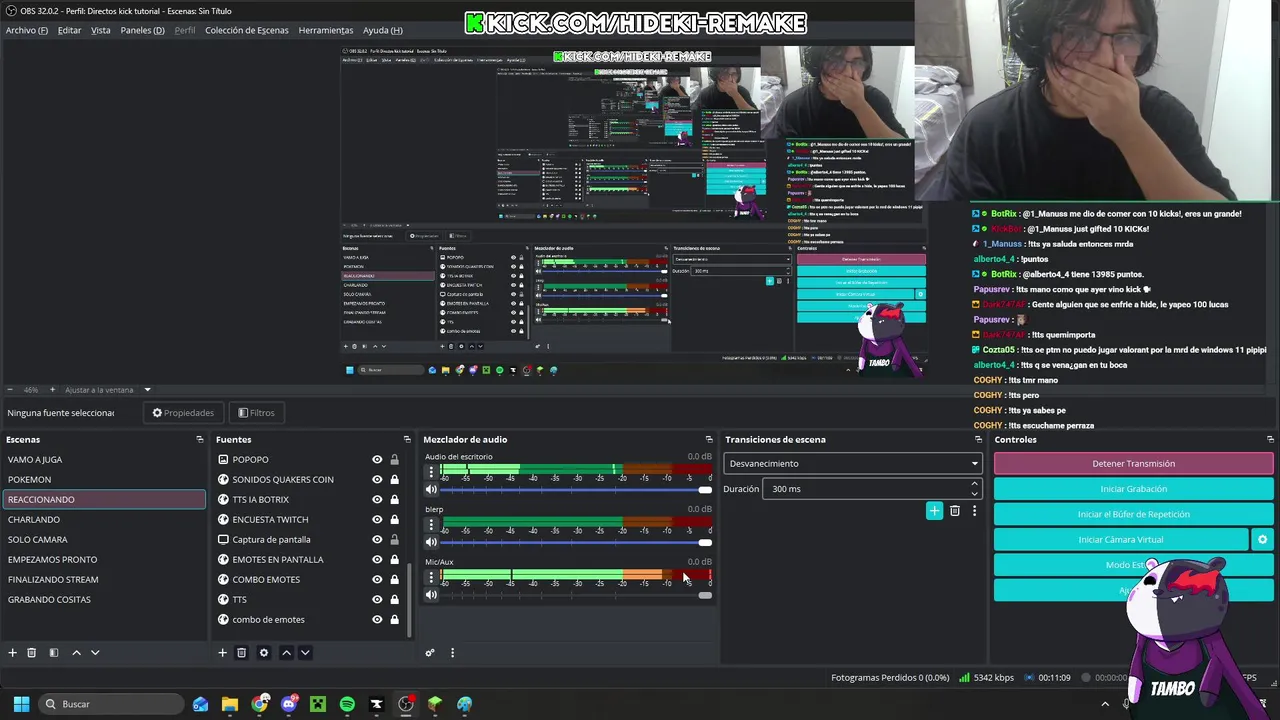Undock the Mezclador de audio panel

tap(709, 440)
